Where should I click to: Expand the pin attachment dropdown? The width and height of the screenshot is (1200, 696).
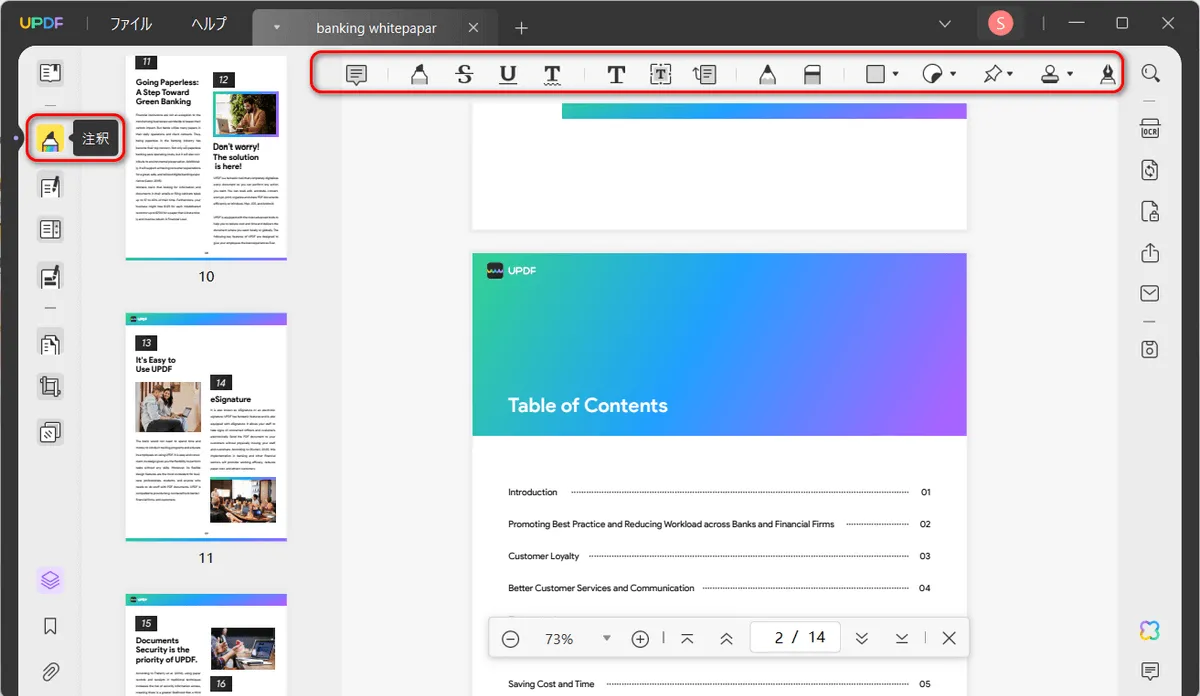(1010, 74)
